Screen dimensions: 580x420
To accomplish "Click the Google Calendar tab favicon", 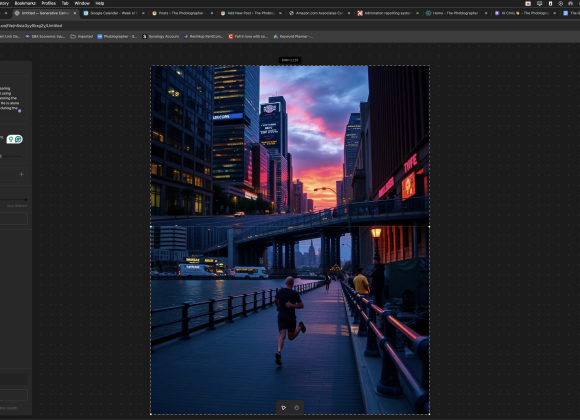I will 86,13.
